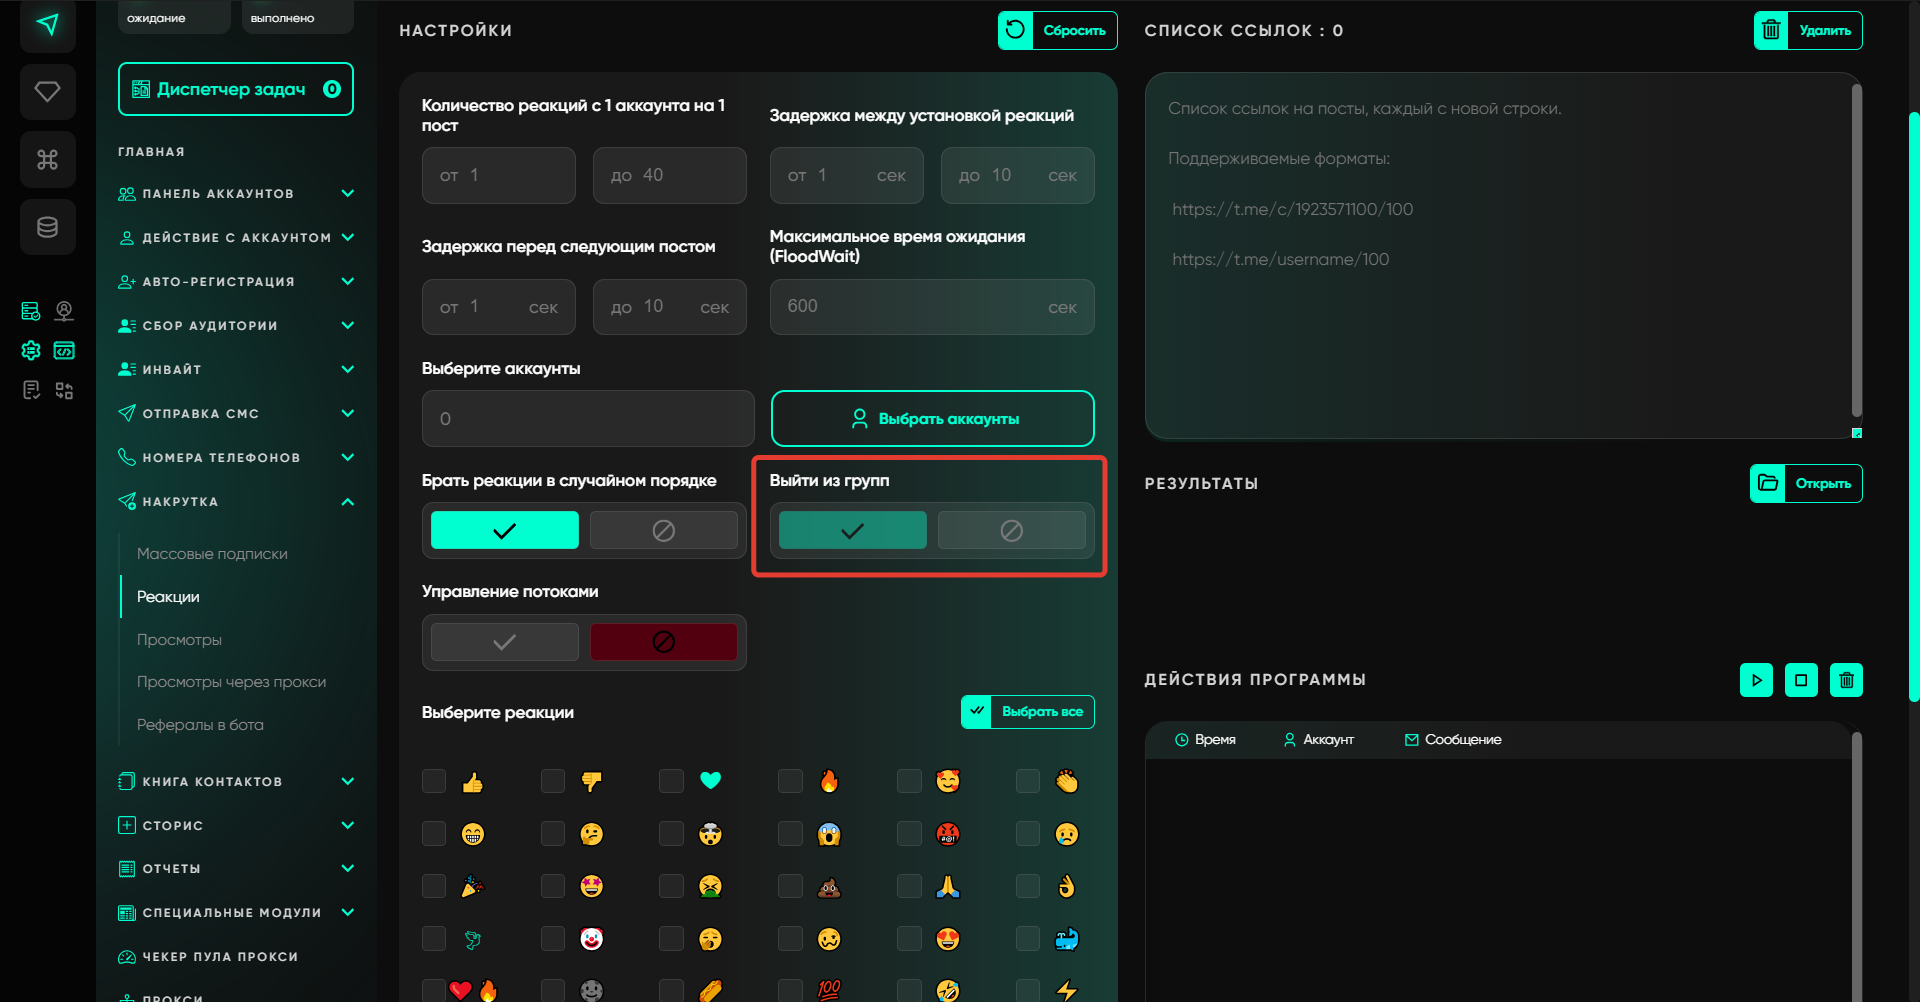This screenshot has width=1920, height=1002.
Task: Click the stop button in program actions
Action: pyautogui.click(x=1801, y=680)
